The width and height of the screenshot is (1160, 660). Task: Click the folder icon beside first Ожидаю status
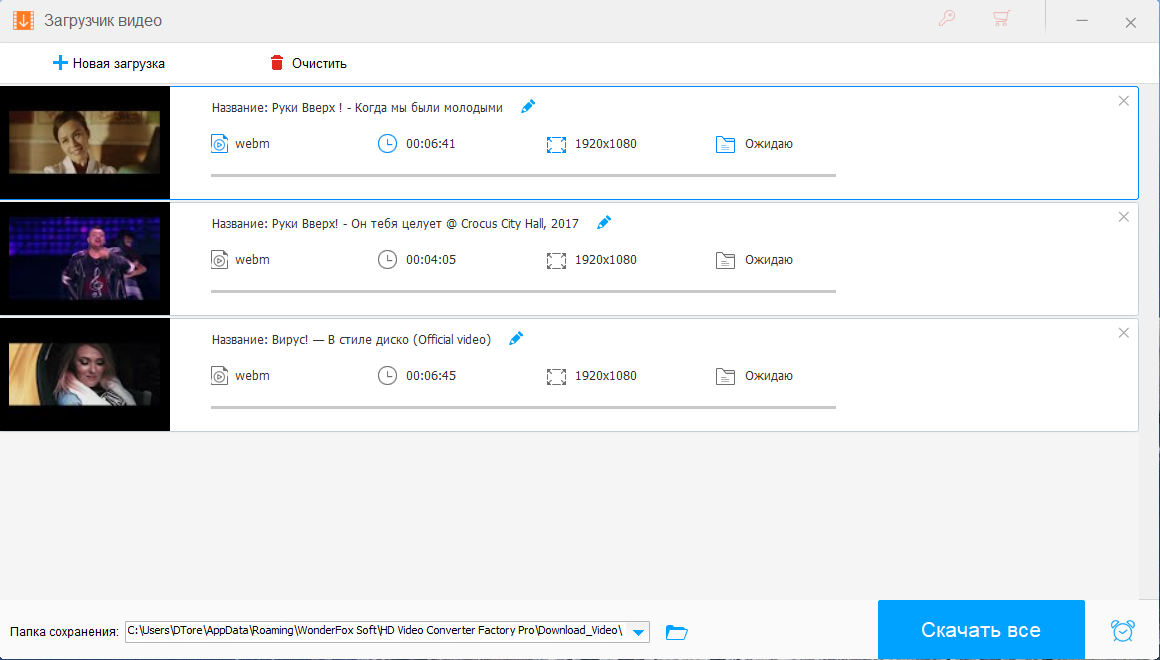[x=726, y=144]
